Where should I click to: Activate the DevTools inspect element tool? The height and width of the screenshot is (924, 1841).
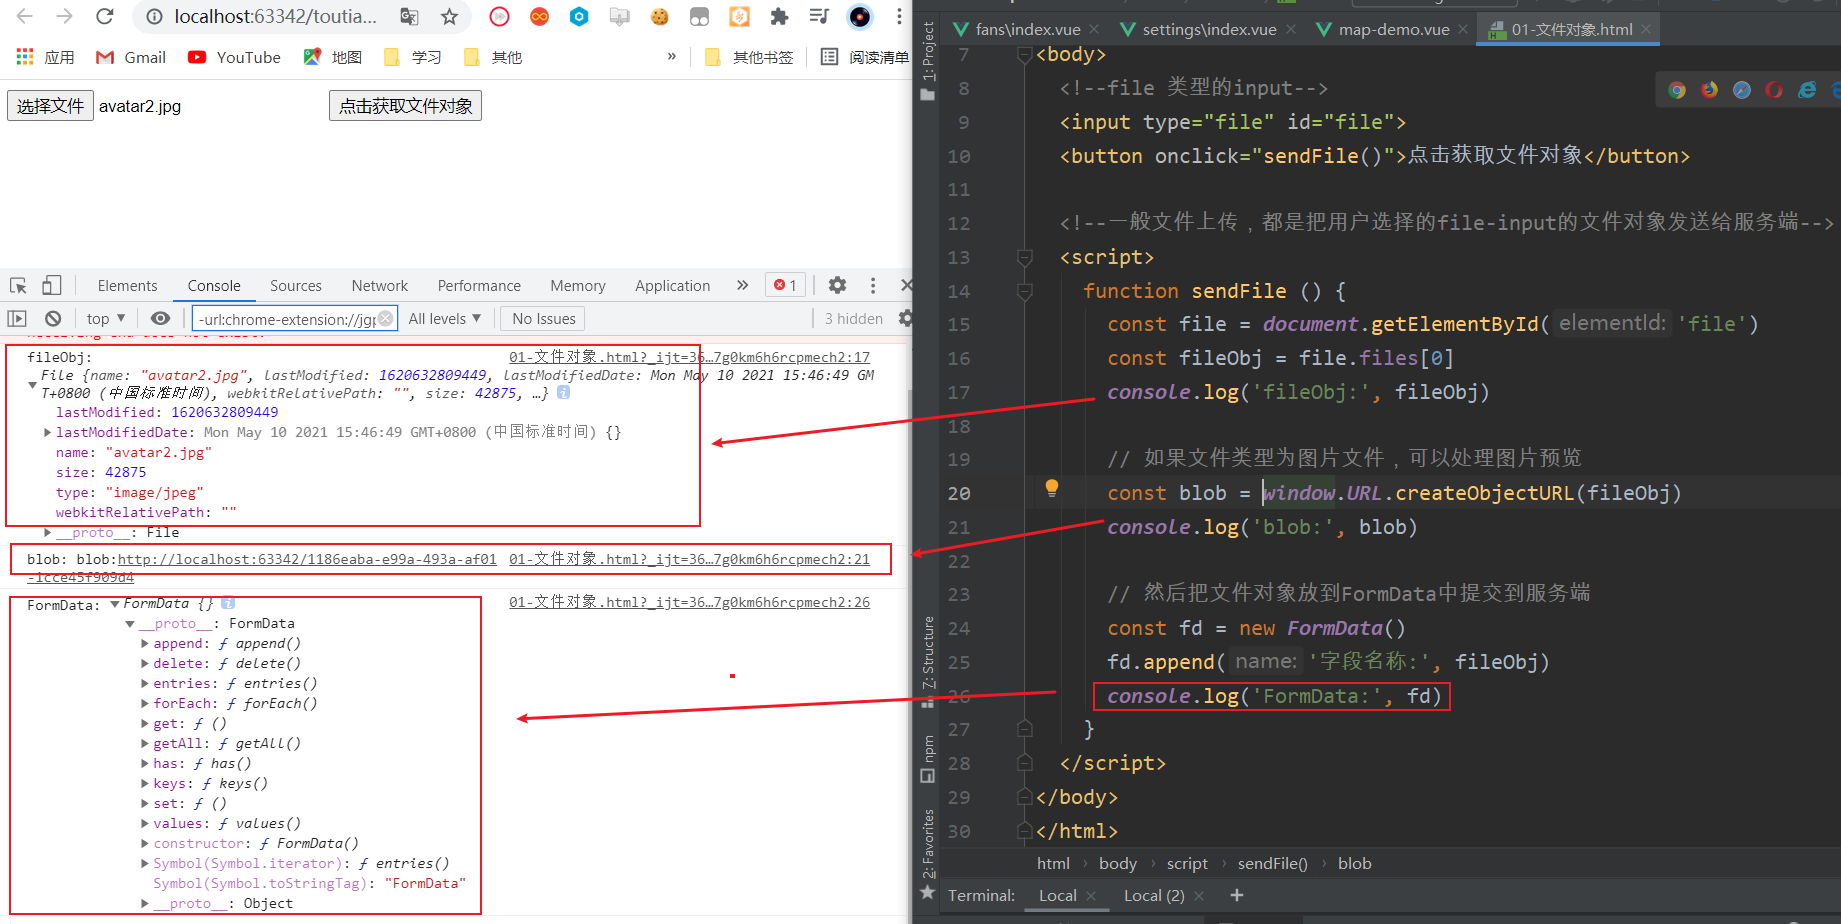pos(18,285)
